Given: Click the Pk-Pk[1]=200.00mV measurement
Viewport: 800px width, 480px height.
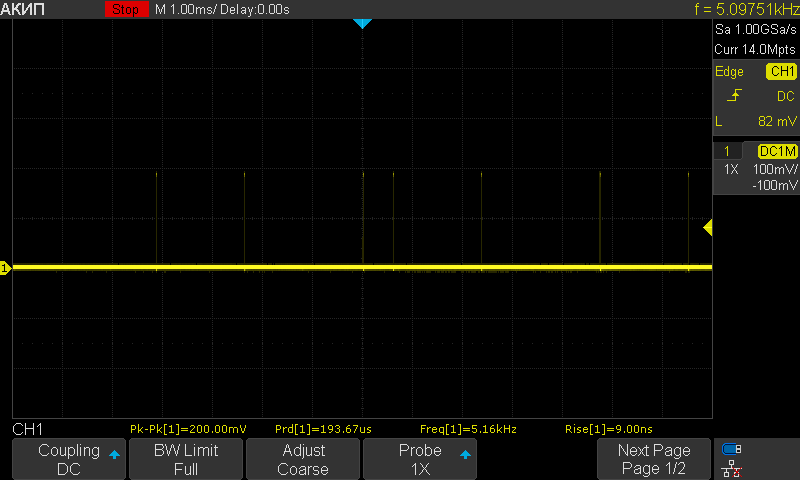Looking at the screenshot, I should point(188,429).
